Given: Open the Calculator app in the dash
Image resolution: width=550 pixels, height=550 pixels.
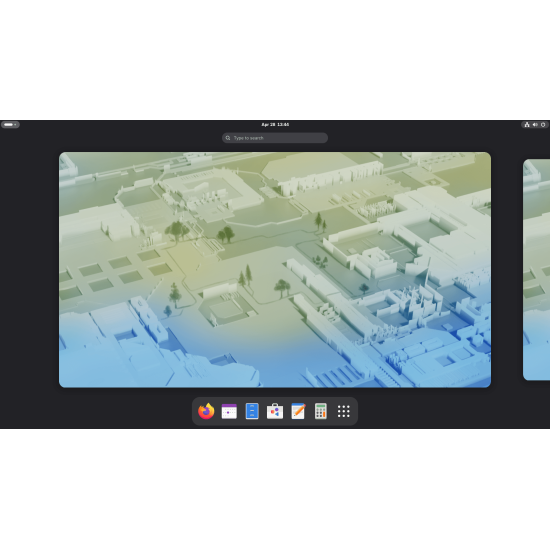Looking at the screenshot, I should point(321,411).
